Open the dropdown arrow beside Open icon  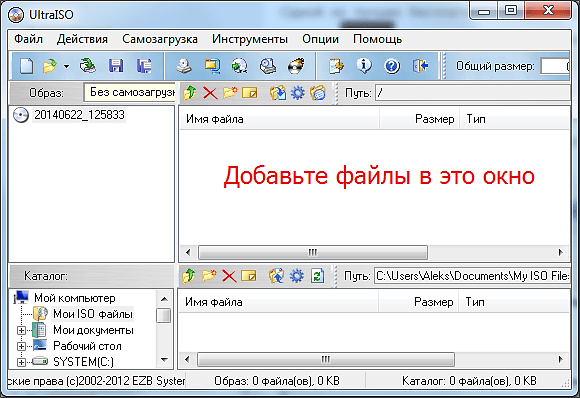click(x=66, y=67)
